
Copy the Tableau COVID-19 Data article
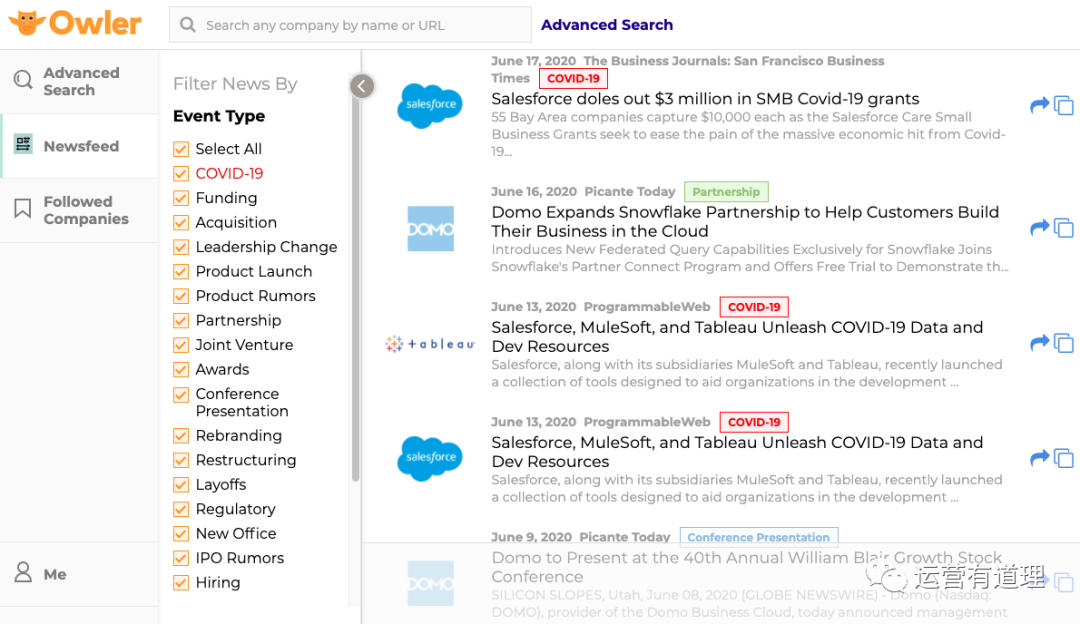click(1064, 342)
